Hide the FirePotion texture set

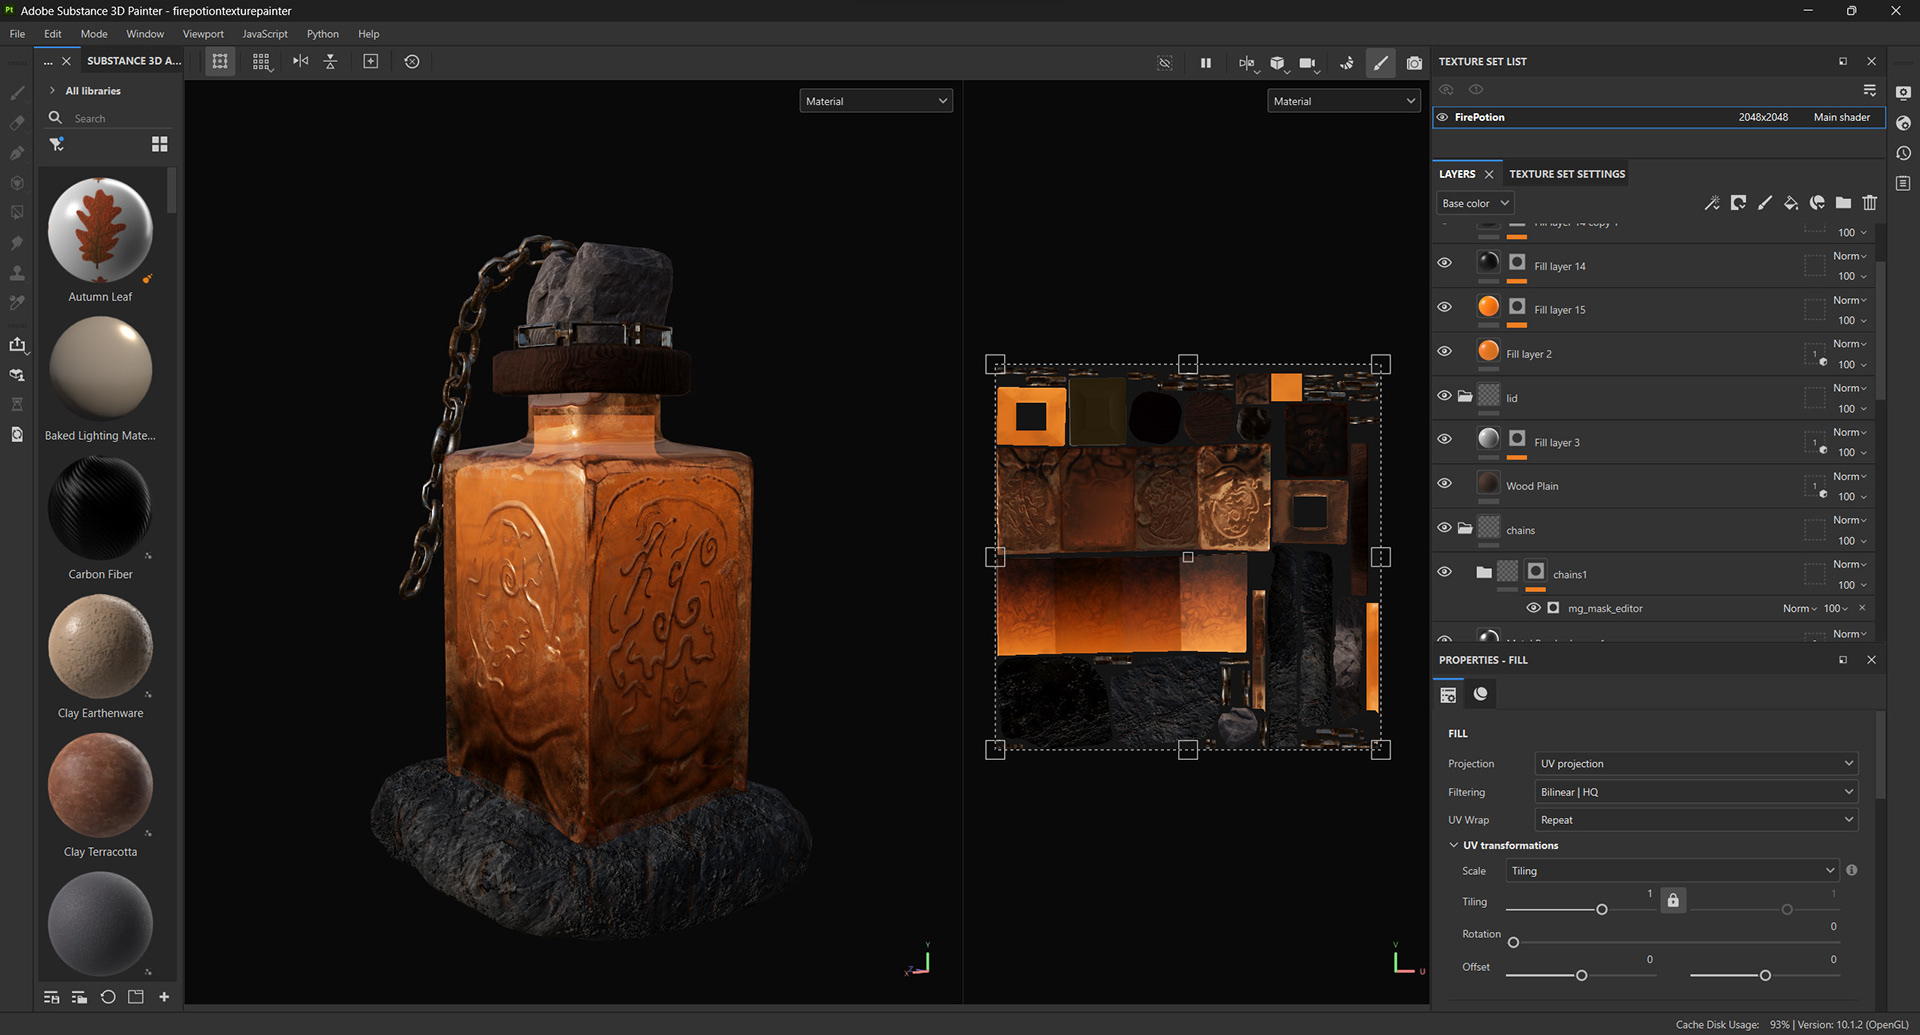point(1442,117)
